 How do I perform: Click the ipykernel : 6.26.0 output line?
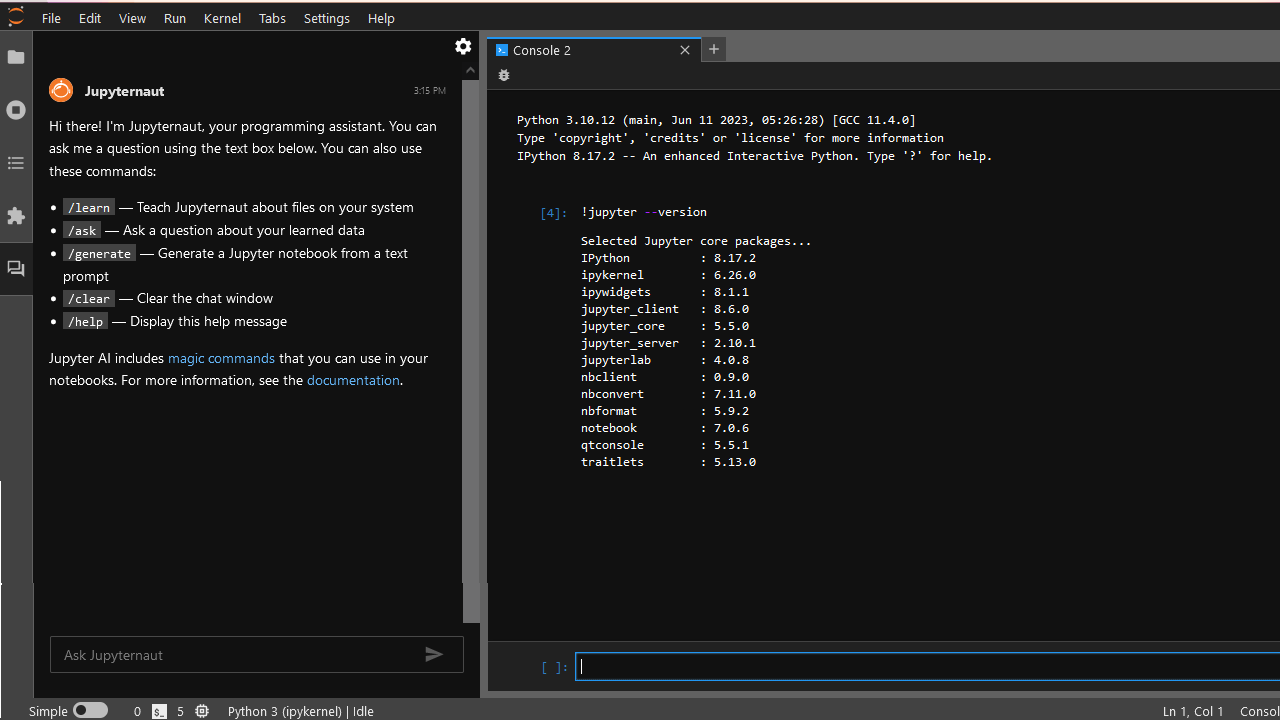[668, 275]
